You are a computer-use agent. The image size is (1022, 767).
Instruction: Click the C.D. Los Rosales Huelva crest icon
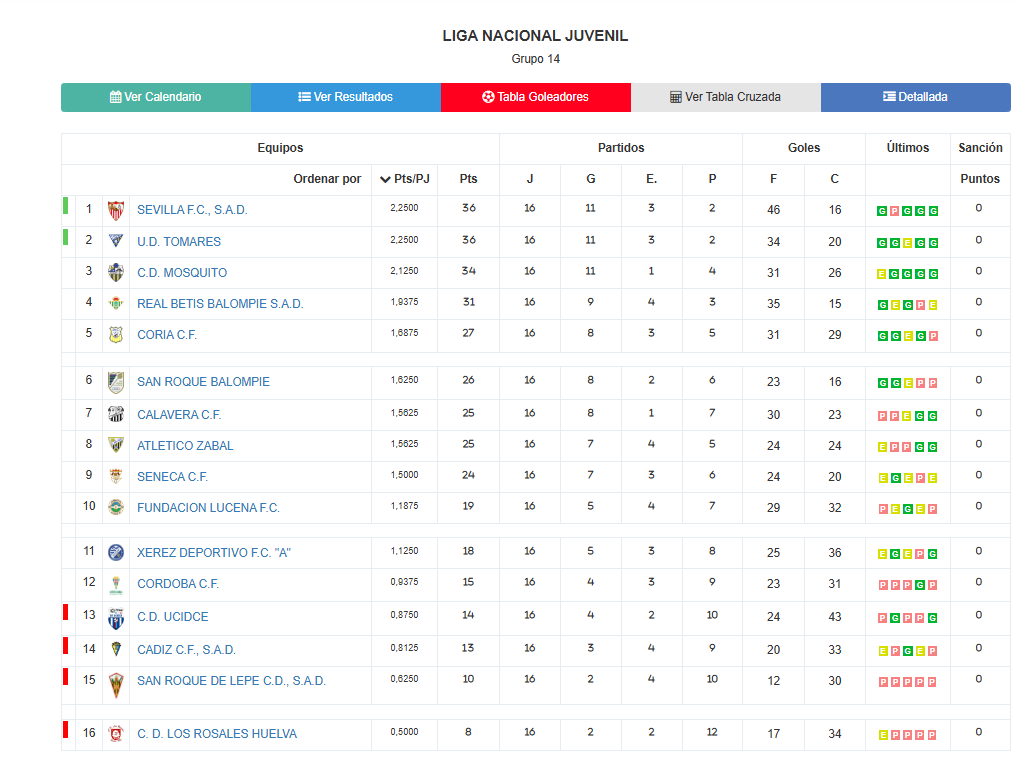[x=116, y=734]
